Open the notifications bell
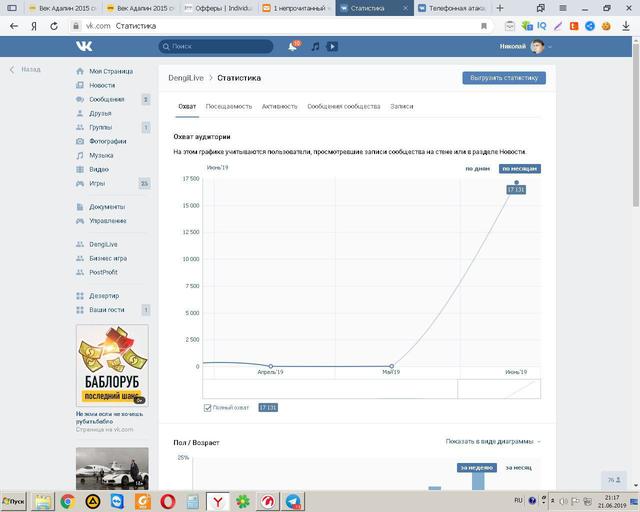This screenshot has height=512, width=640. pyautogui.click(x=293, y=46)
